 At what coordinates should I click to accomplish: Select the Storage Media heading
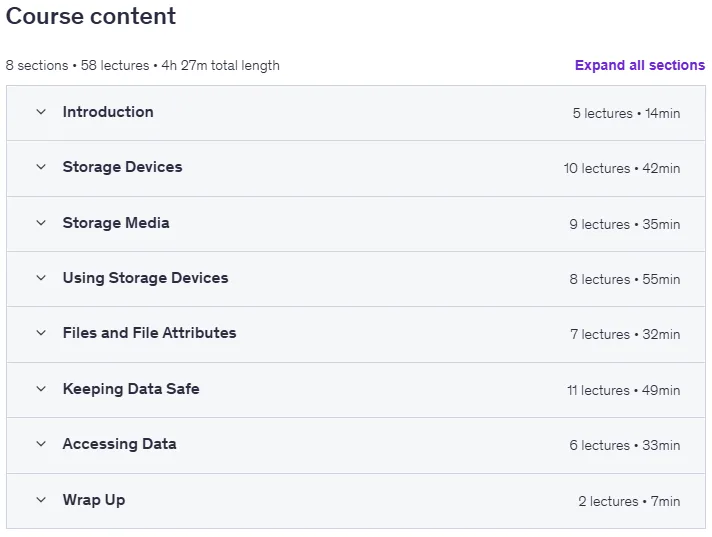pyautogui.click(x=116, y=223)
